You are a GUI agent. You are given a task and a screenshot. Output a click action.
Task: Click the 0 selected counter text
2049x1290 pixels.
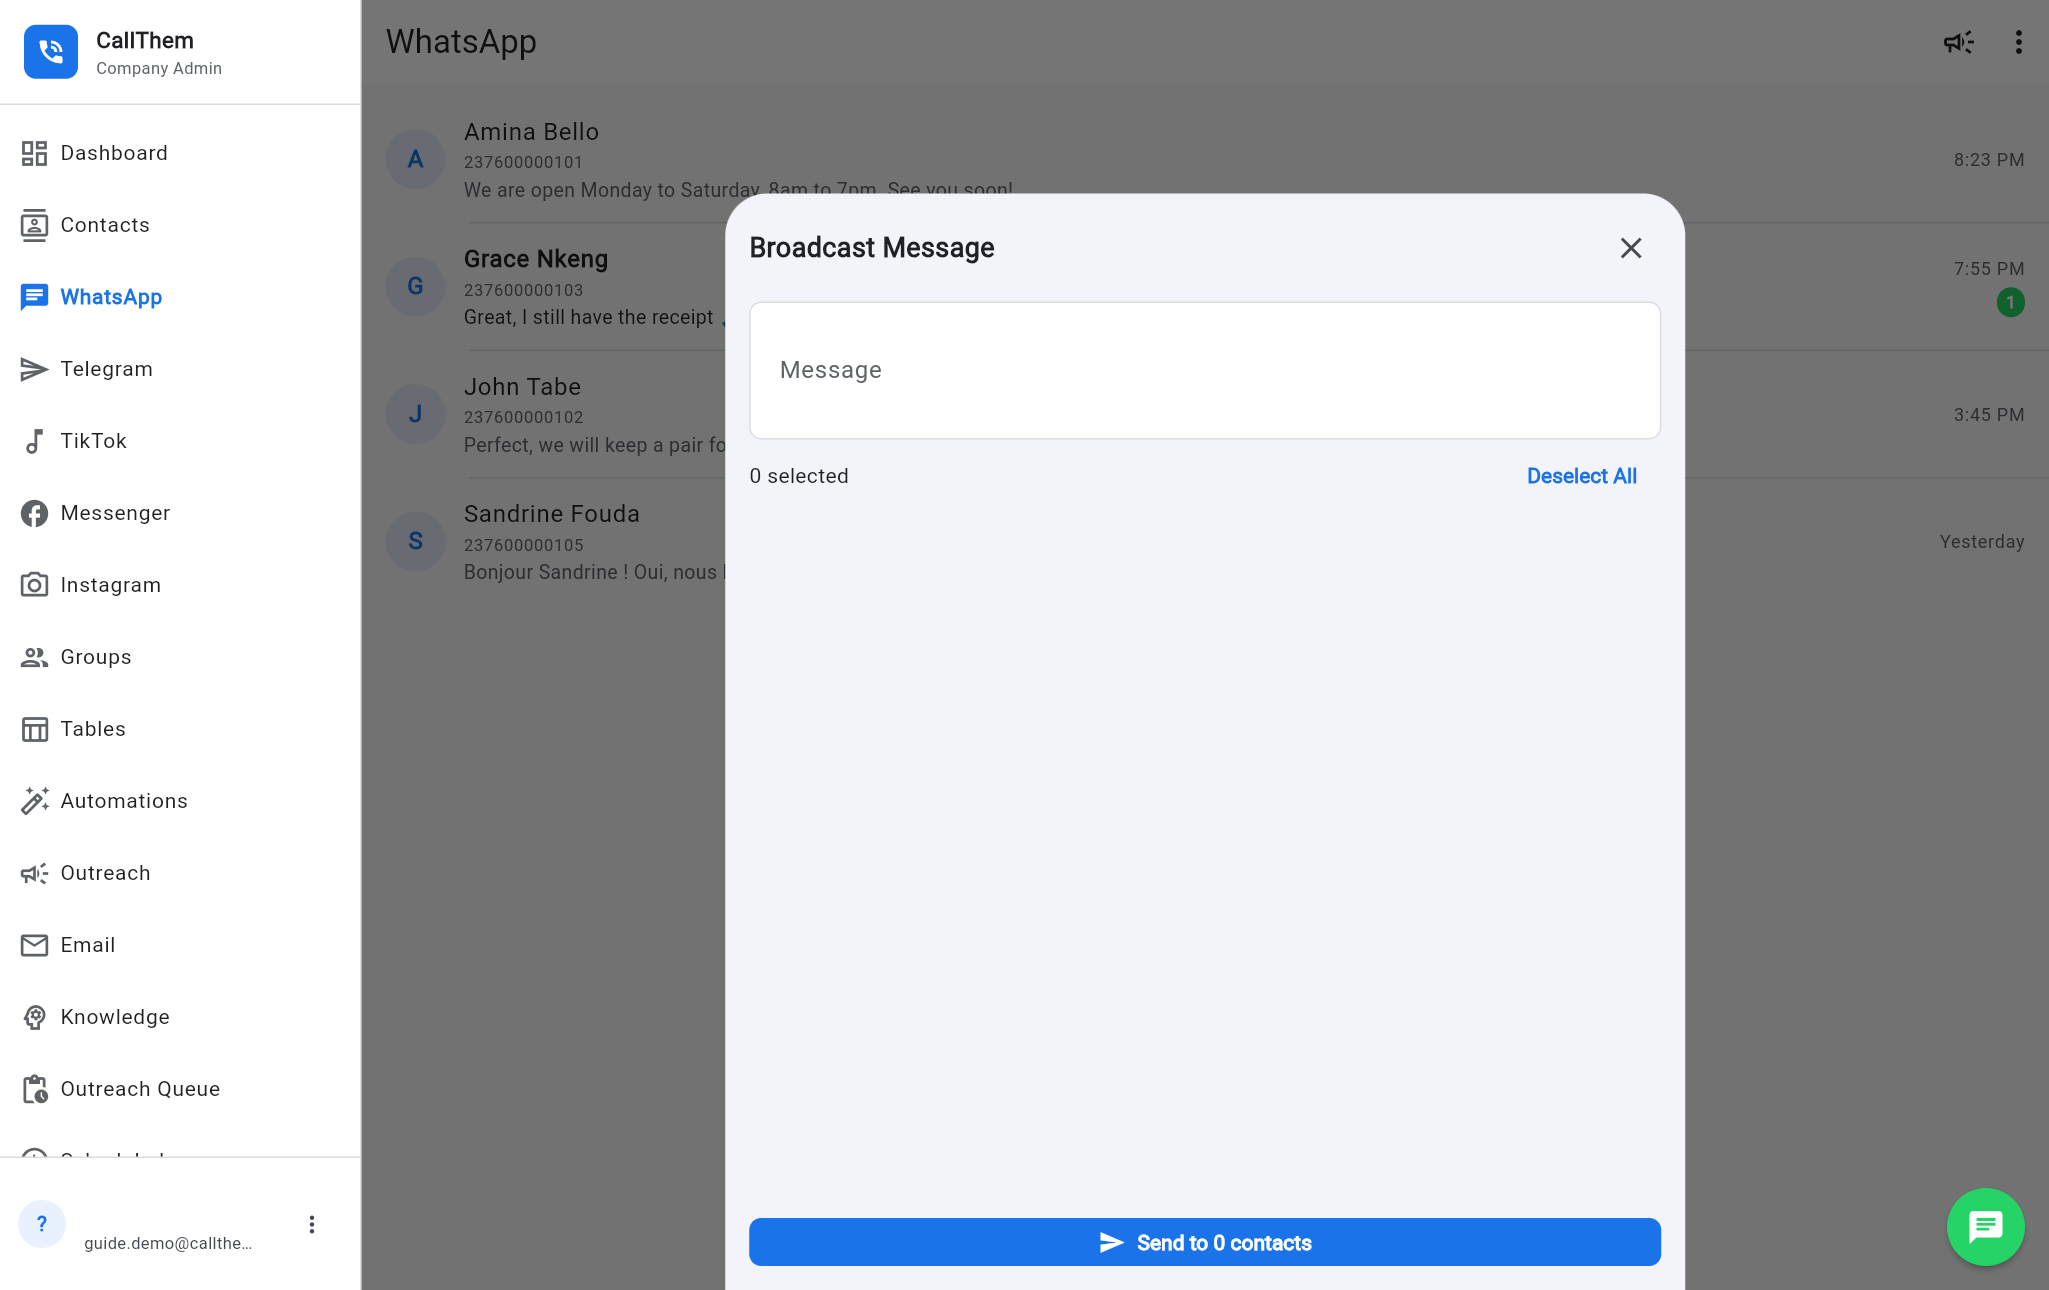(x=799, y=476)
